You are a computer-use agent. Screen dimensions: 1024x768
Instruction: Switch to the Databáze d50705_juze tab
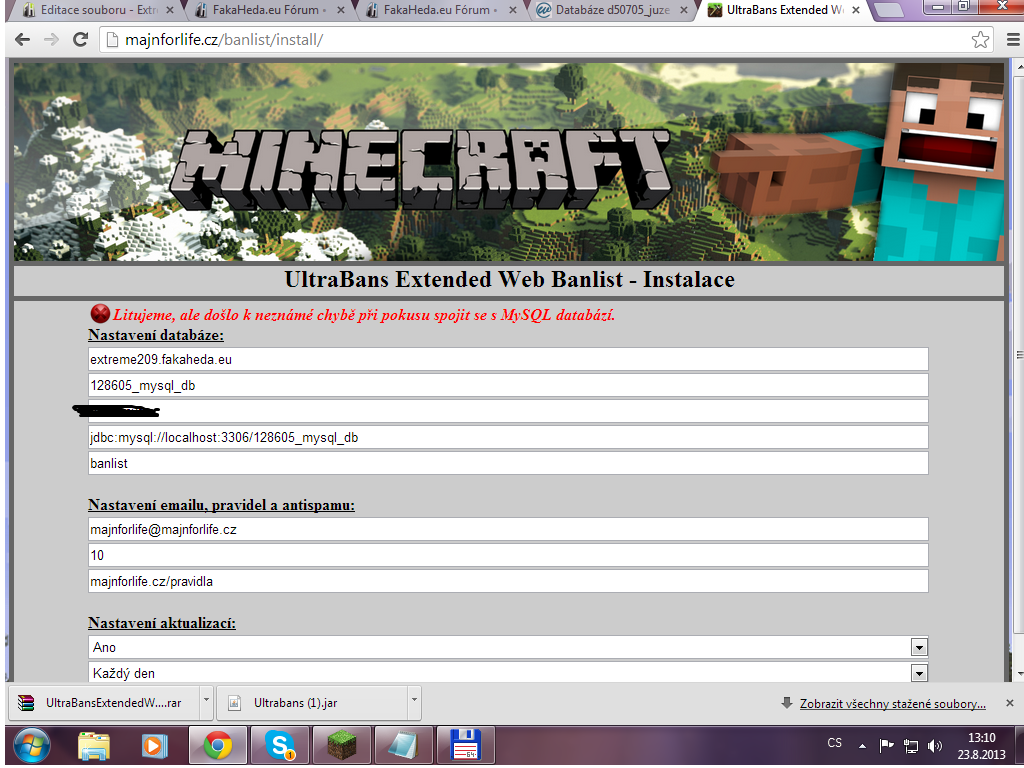pos(613,10)
